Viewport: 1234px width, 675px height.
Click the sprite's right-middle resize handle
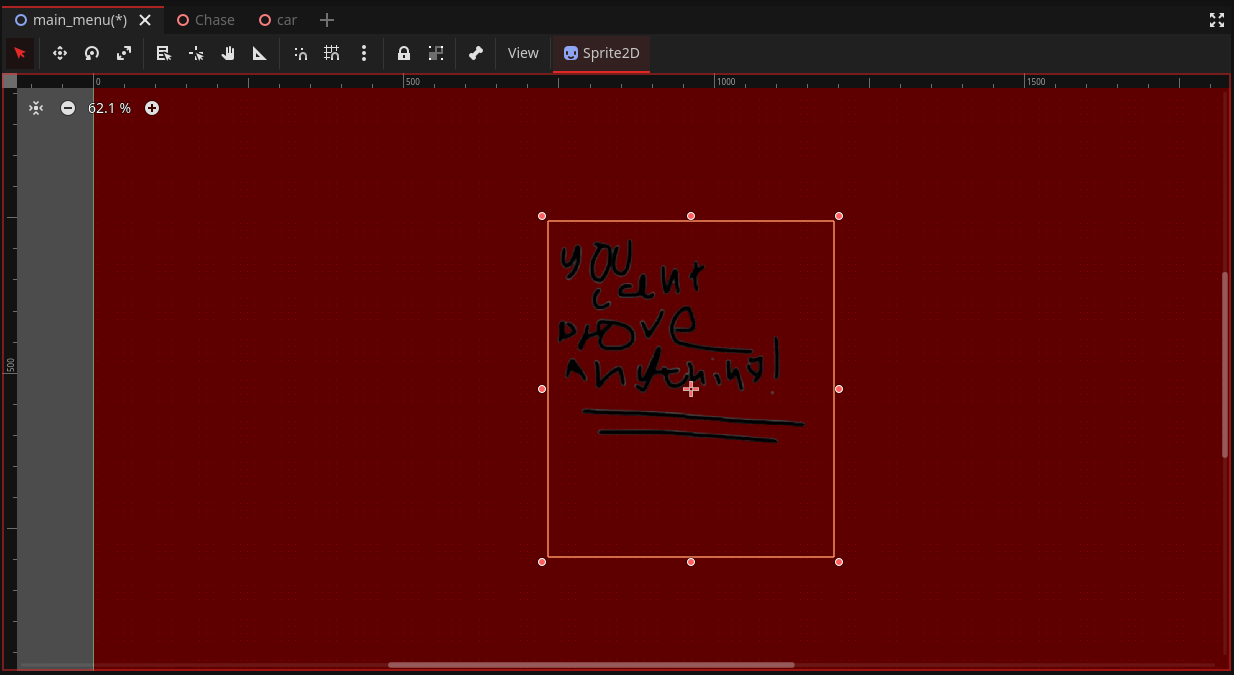point(839,389)
